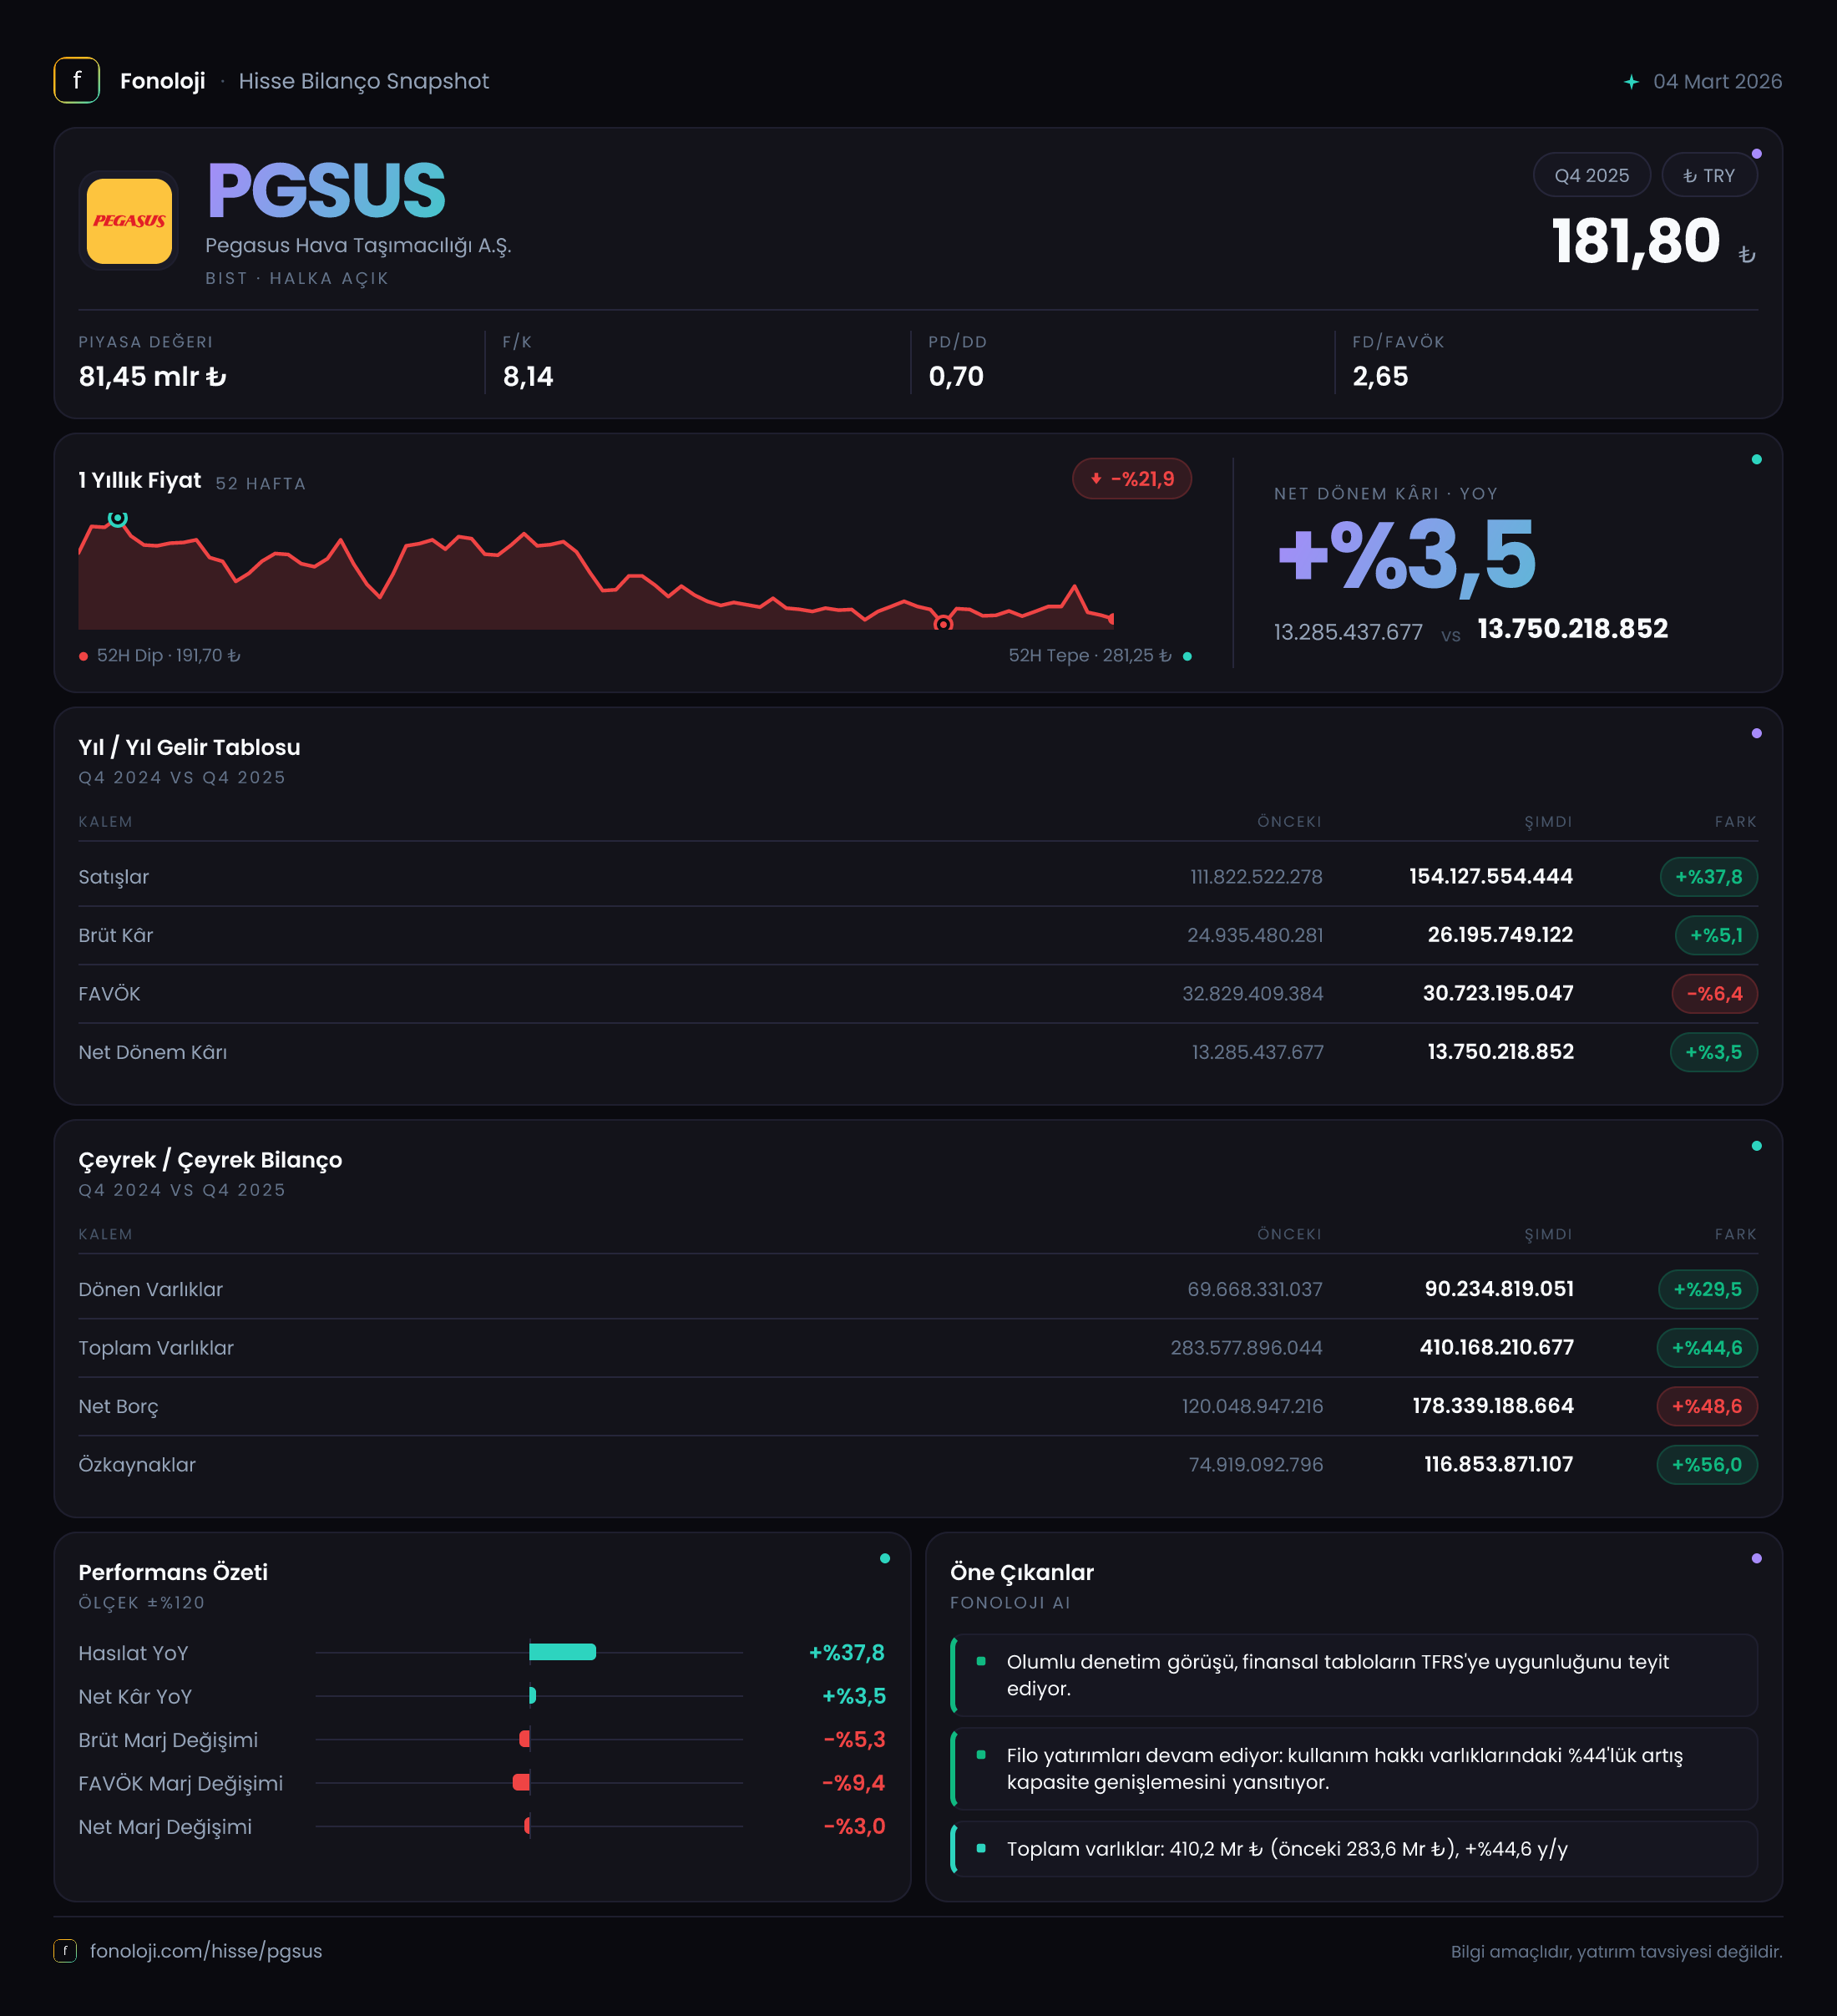Image resolution: width=1837 pixels, height=2016 pixels.
Task: Click the Toplam Varlıklar value 410.168.210.677
Action: pos(1497,1348)
